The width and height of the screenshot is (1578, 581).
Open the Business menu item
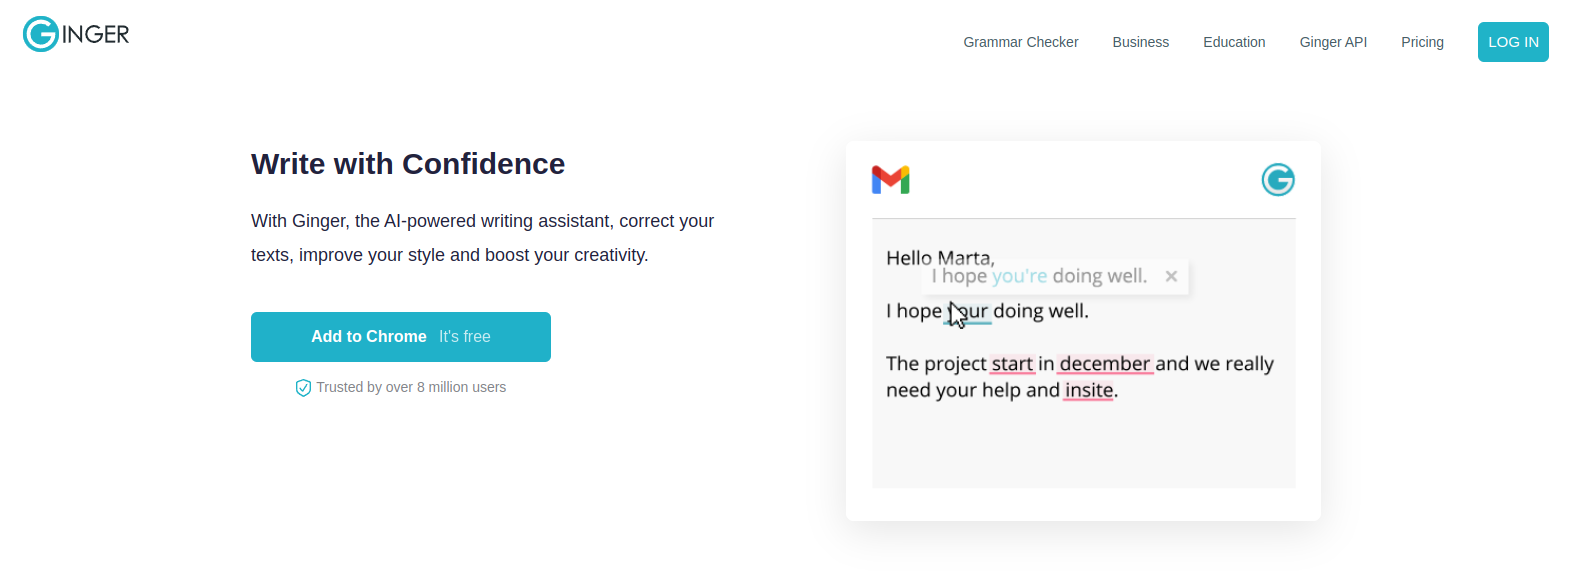[x=1140, y=42]
